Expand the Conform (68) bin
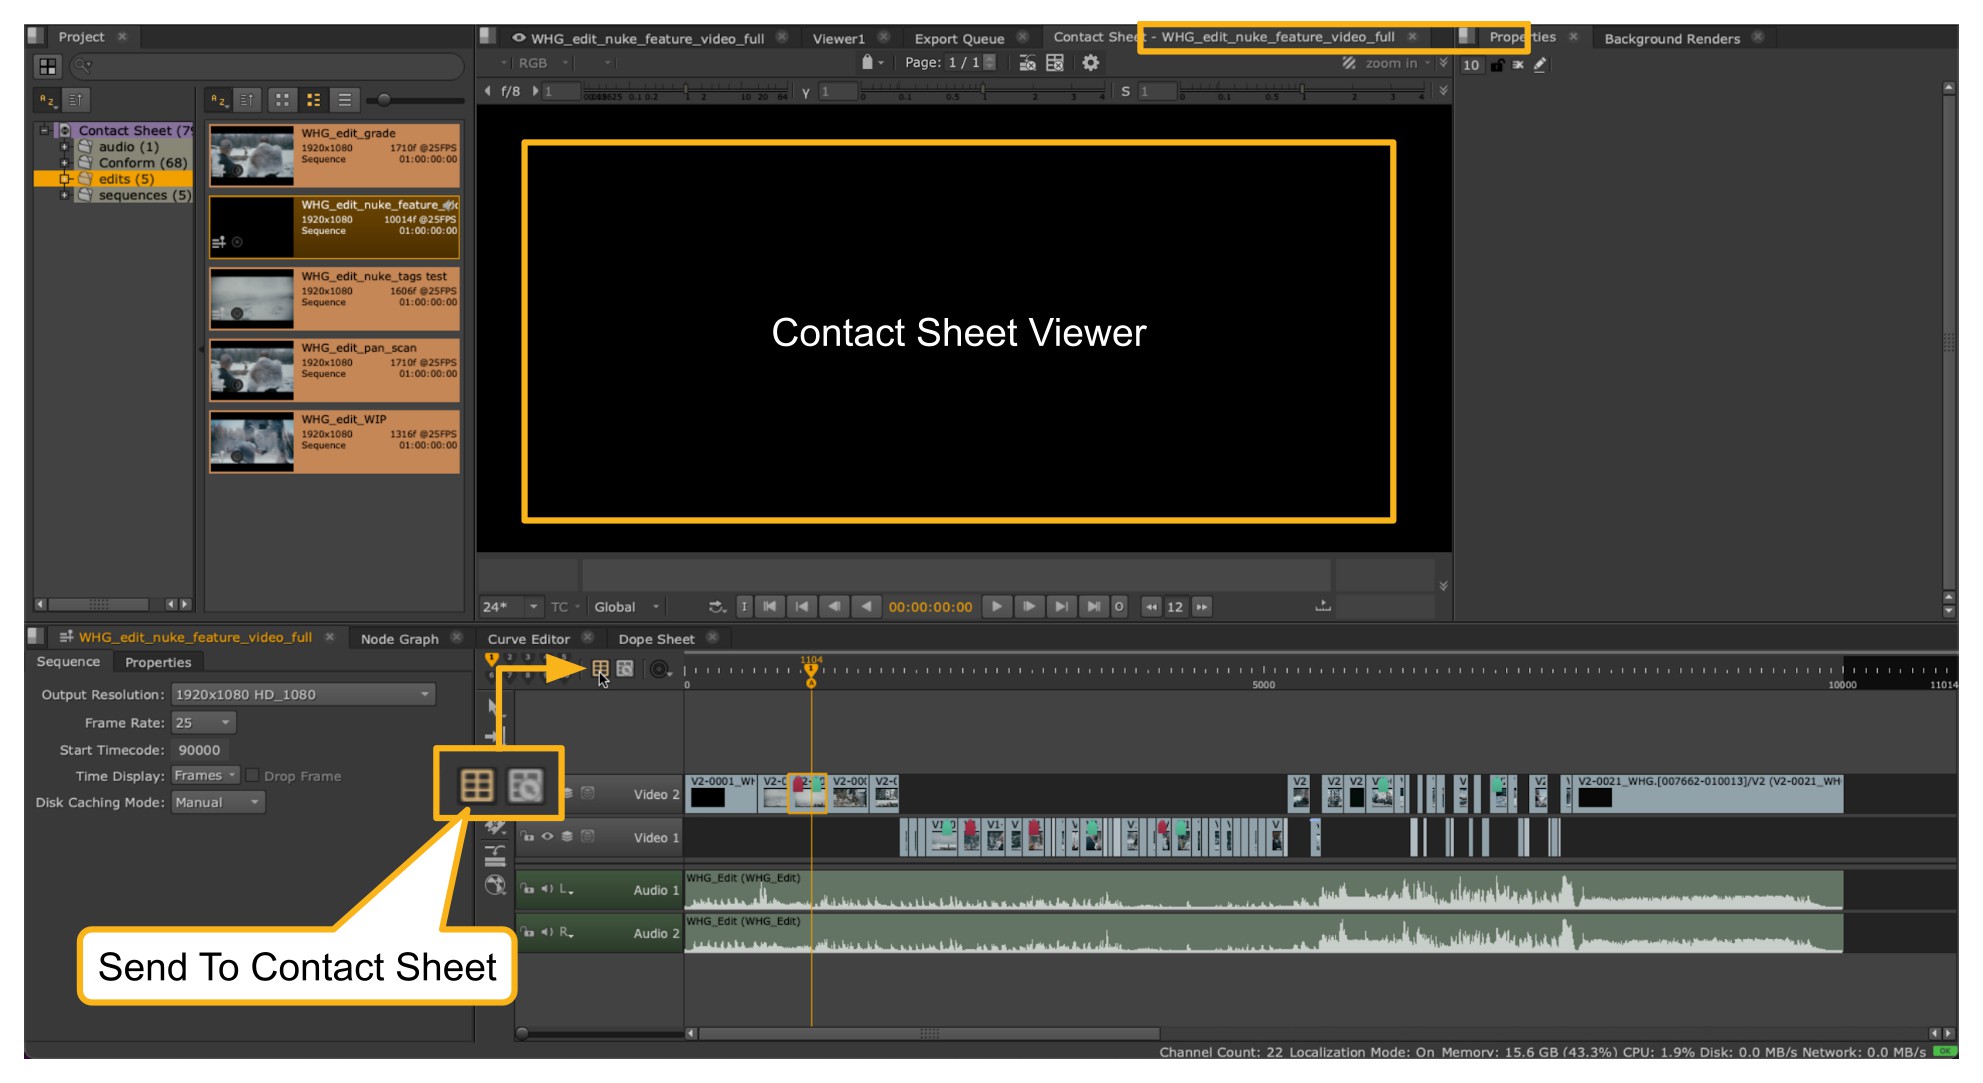 pyautogui.click(x=64, y=163)
